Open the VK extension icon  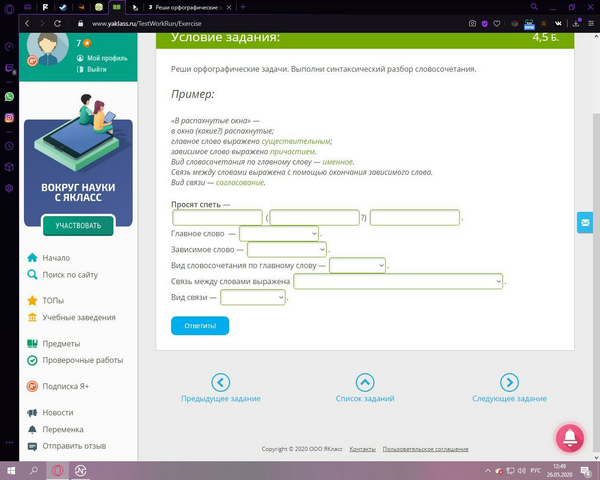coord(558,24)
